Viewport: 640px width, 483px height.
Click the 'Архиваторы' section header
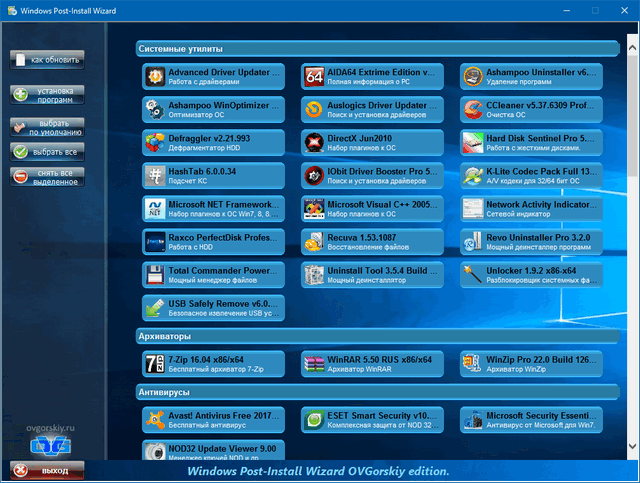click(x=167, y=335)
